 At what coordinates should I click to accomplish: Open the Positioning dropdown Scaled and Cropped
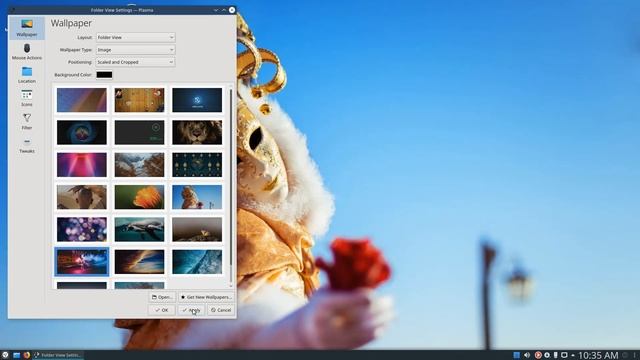click(136, 62)
